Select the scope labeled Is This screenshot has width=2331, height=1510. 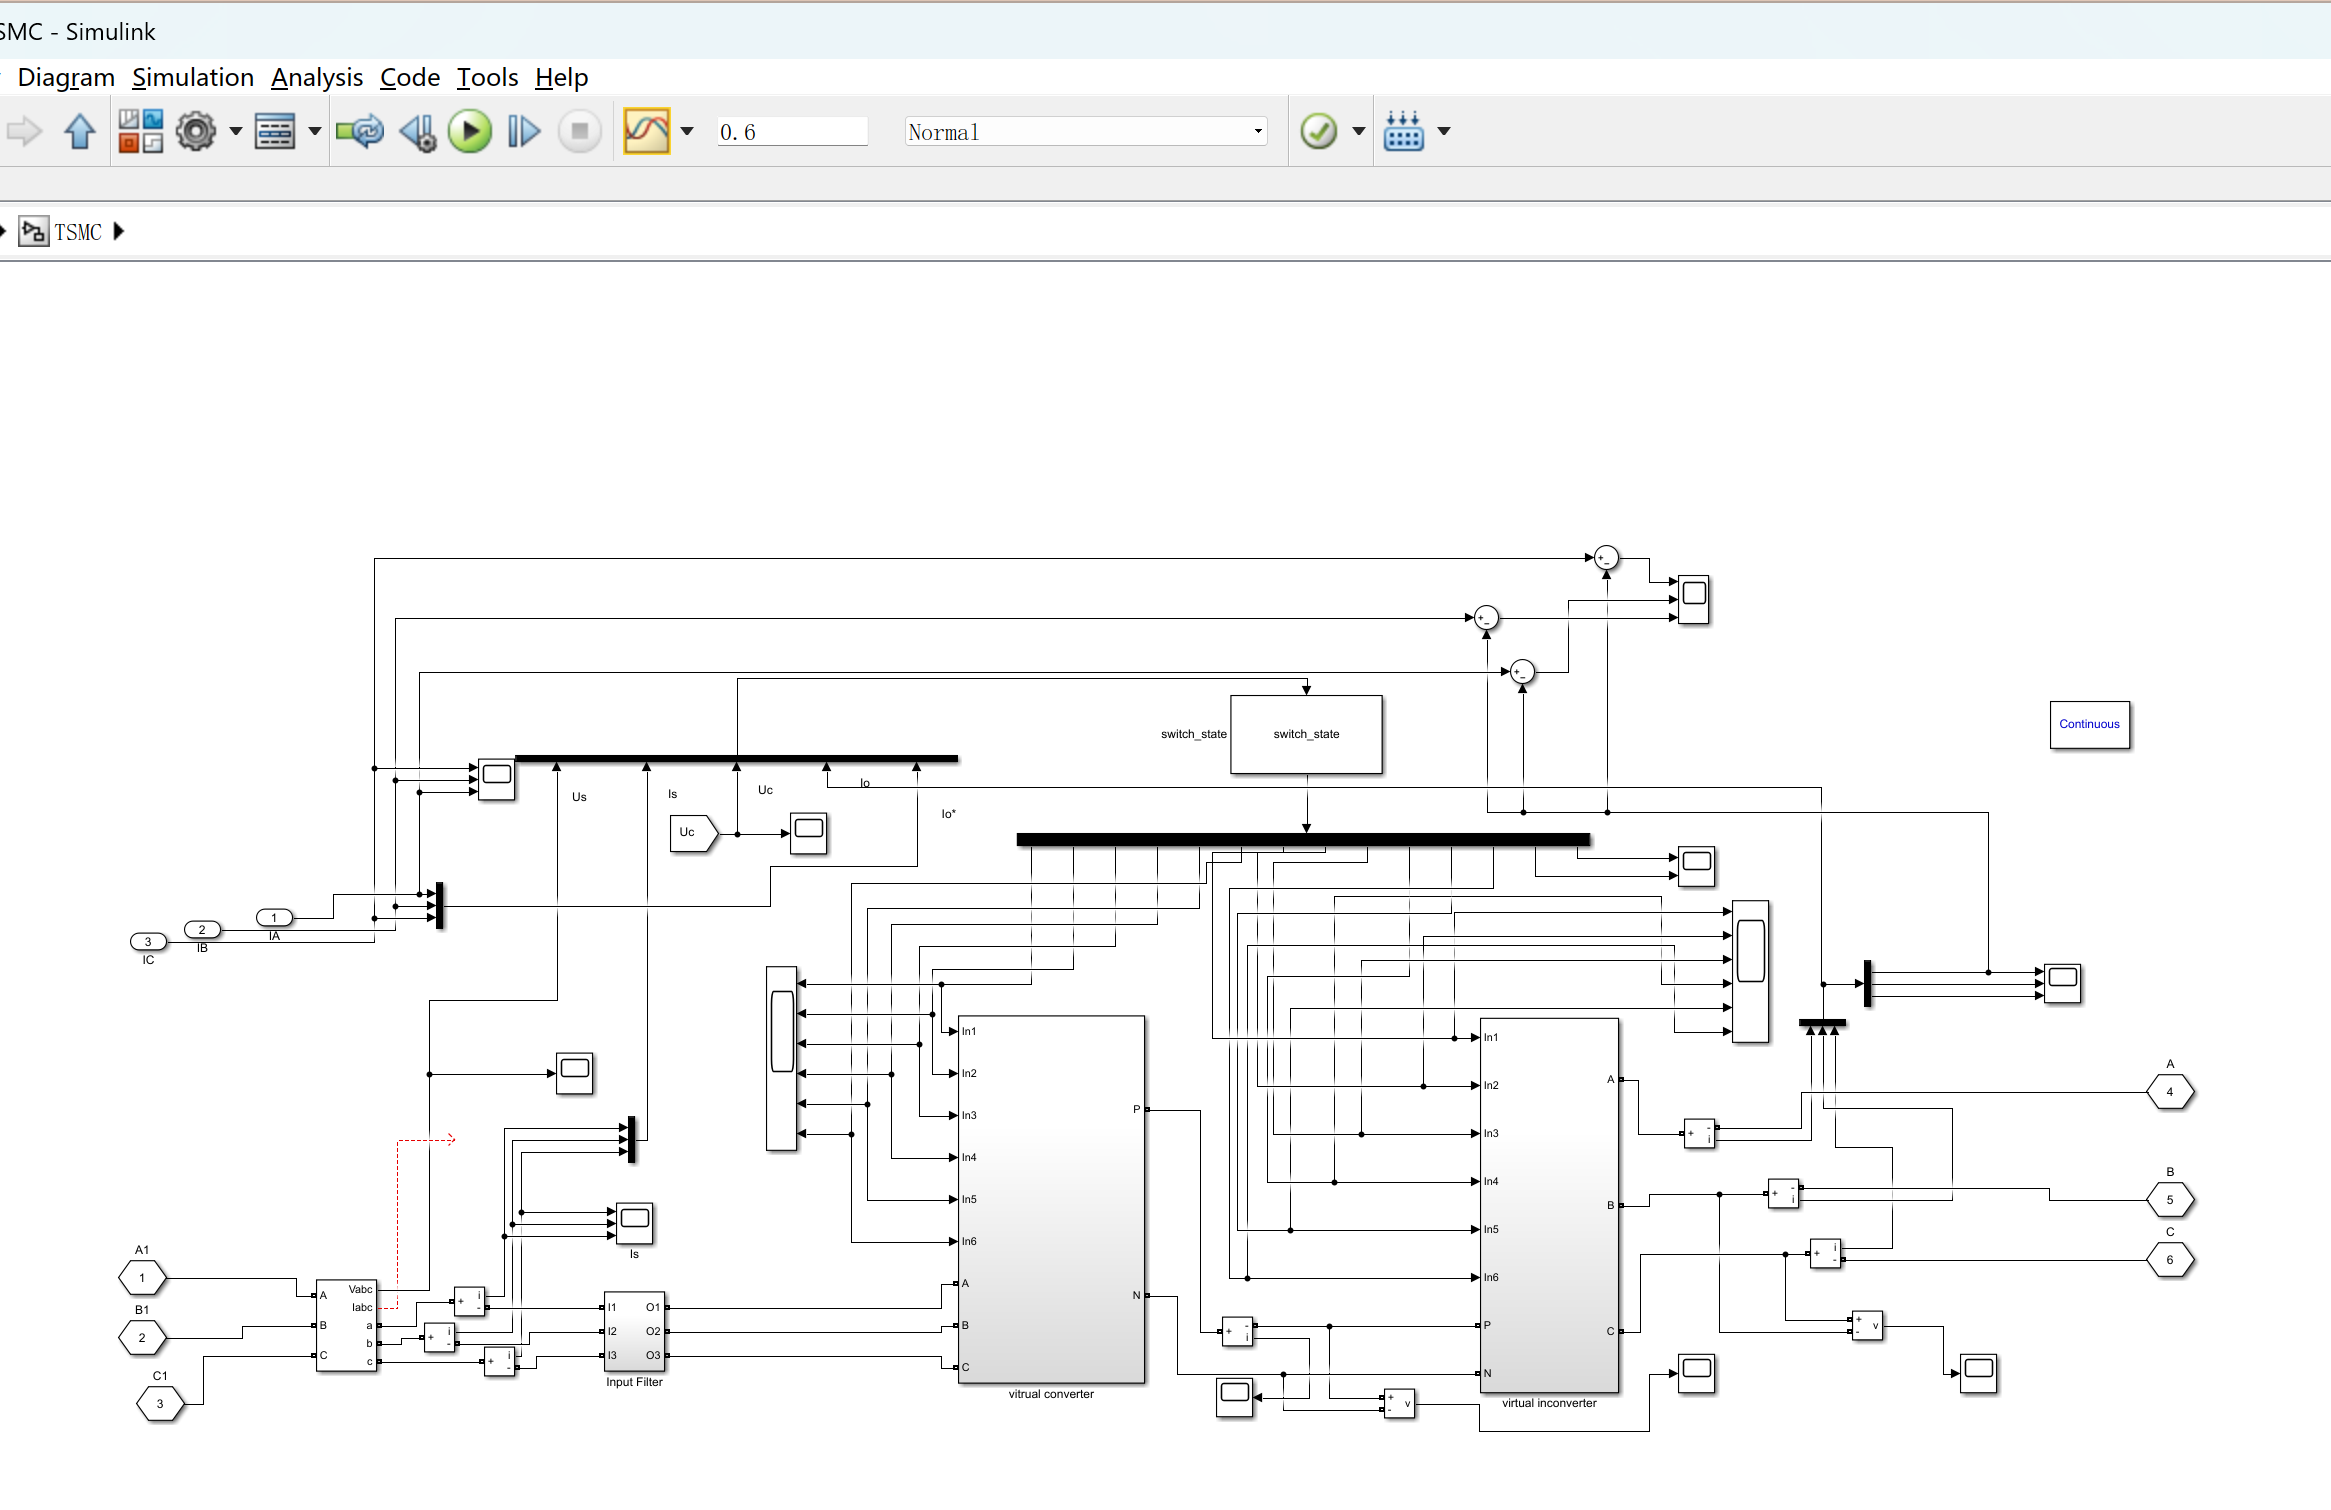634,1222
